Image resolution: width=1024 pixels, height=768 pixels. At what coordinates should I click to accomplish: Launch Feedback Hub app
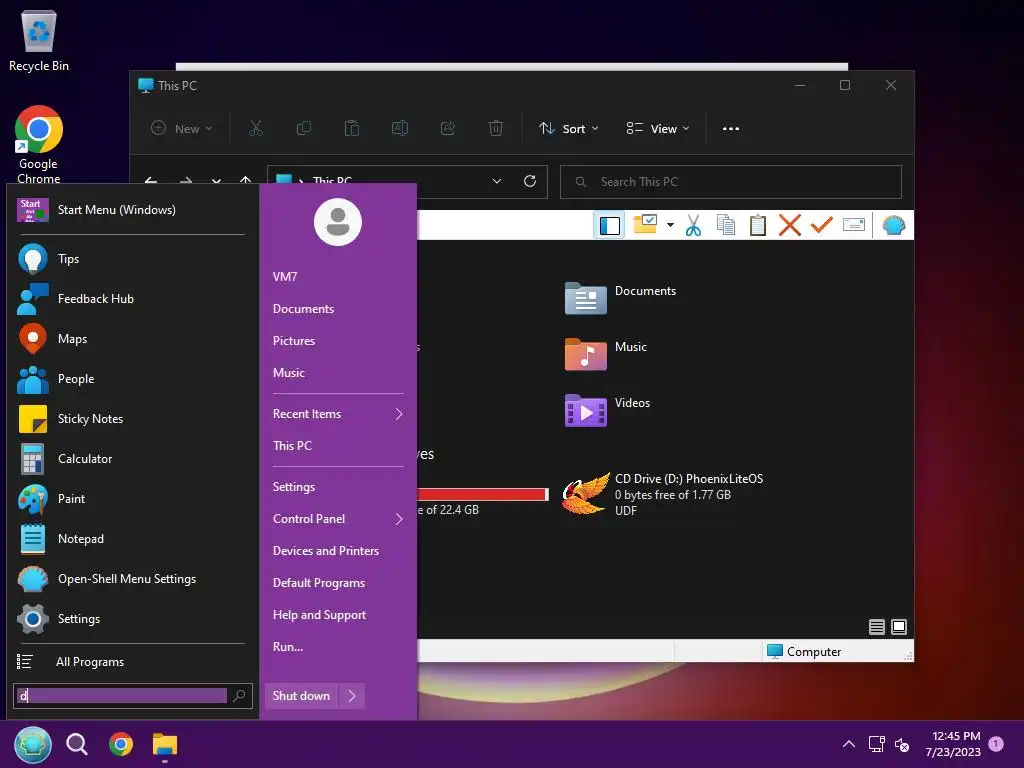131,298
